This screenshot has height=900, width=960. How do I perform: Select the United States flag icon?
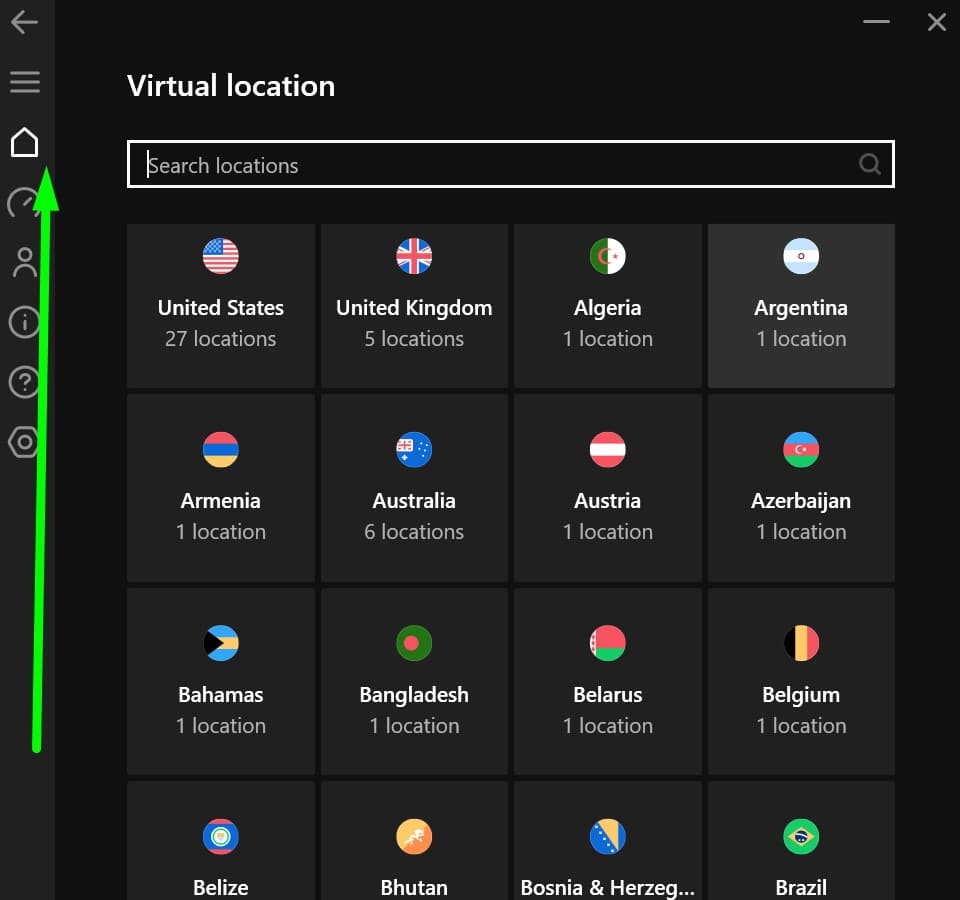click(x=220, y=256)
